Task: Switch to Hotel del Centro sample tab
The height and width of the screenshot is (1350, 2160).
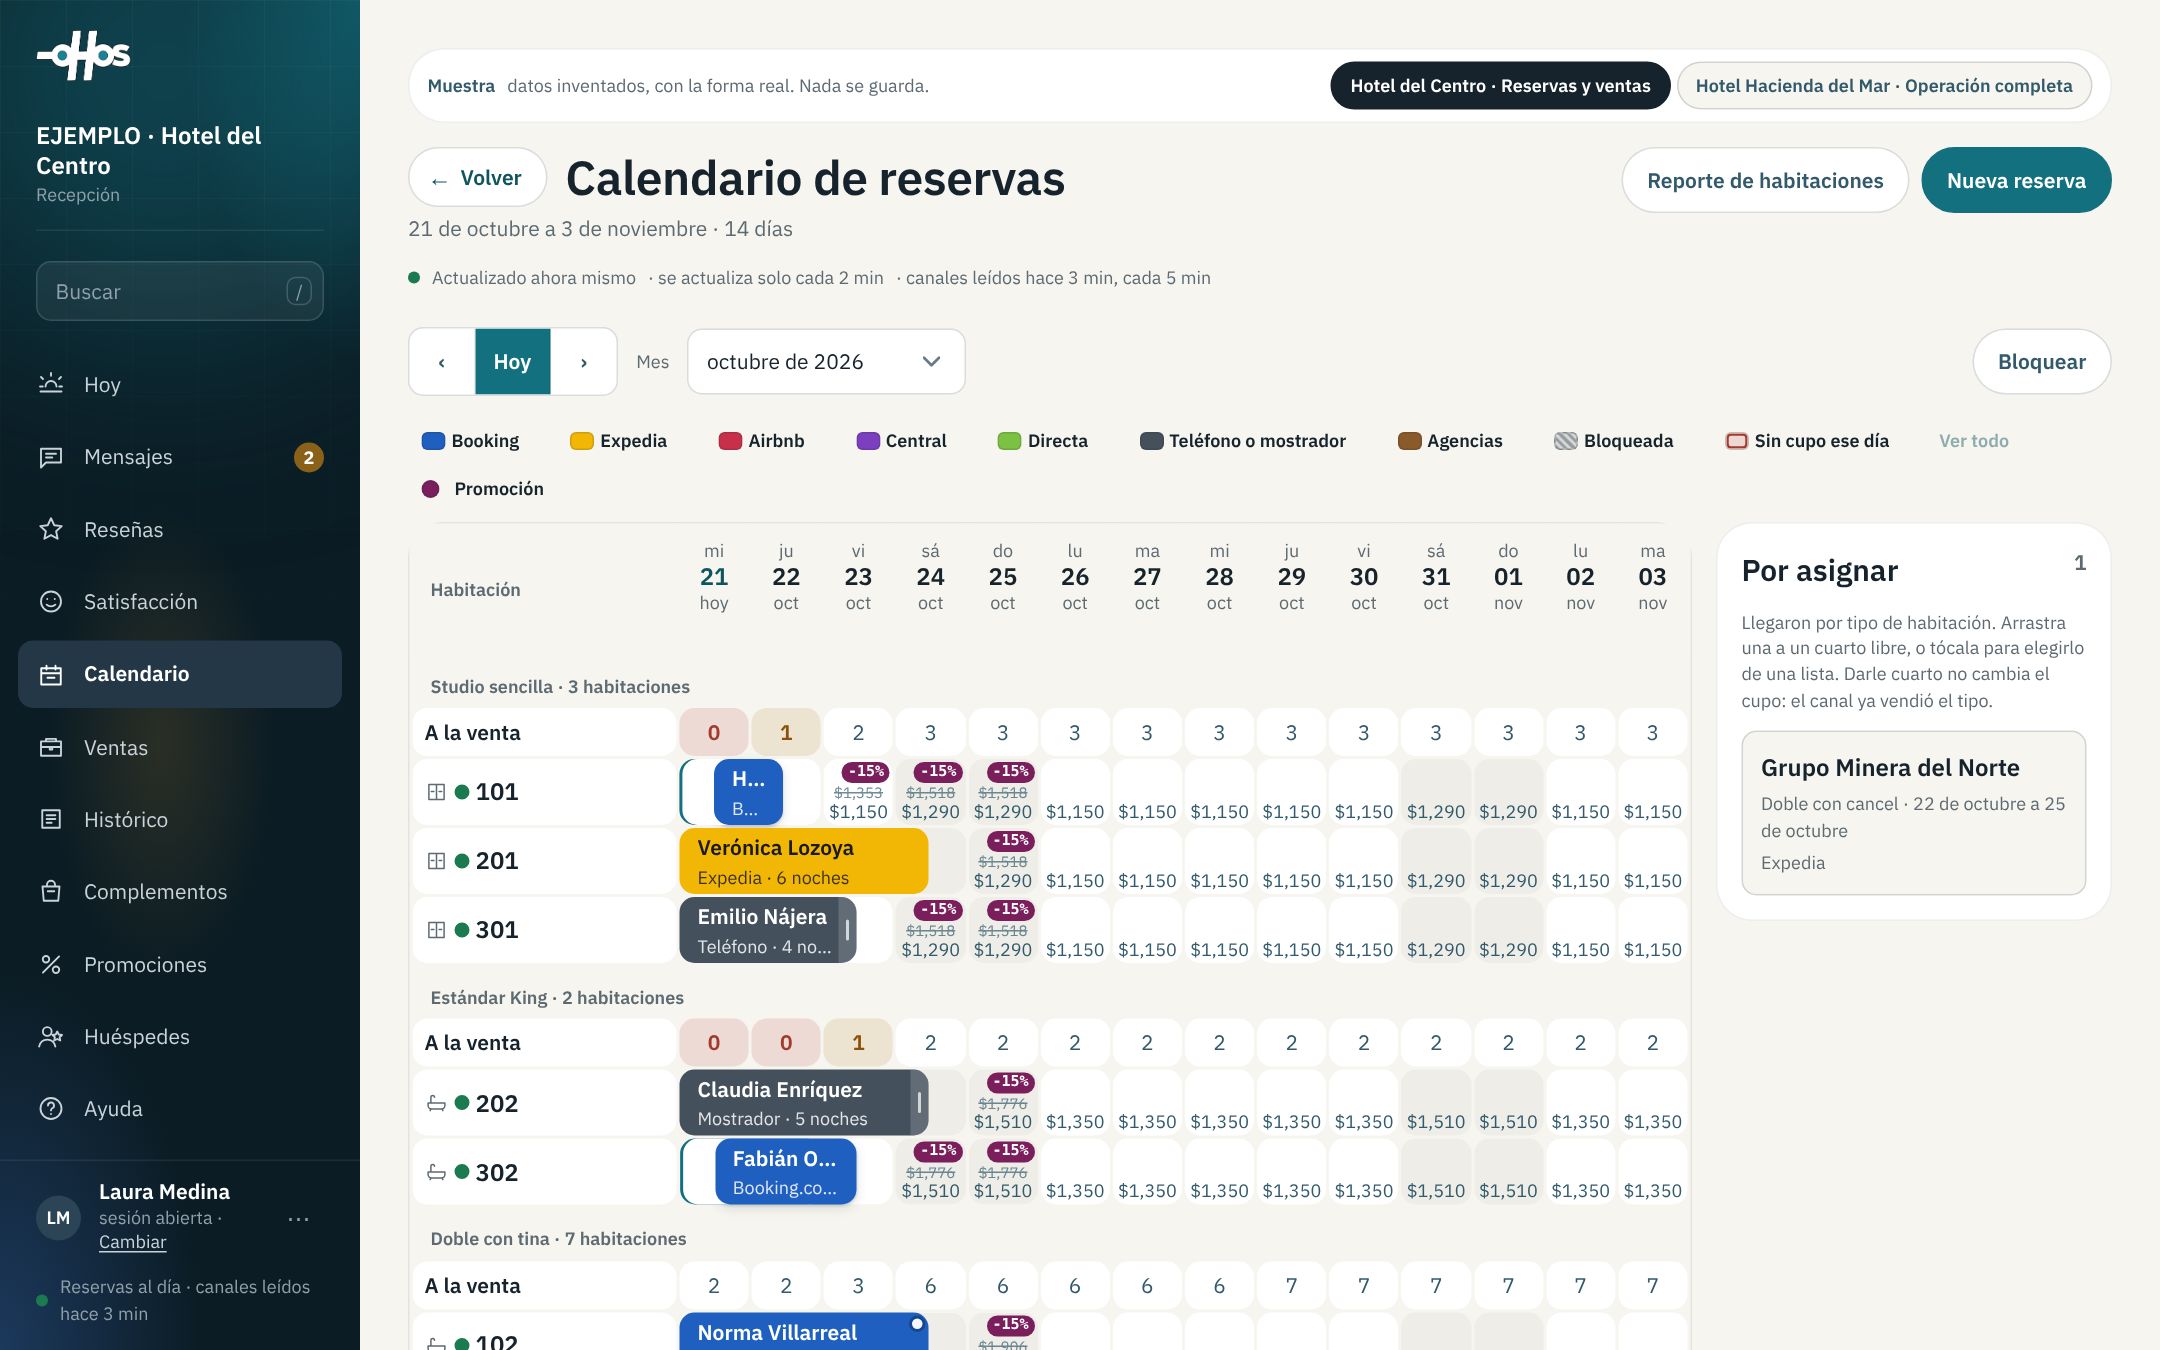Action: [1500, 86]
